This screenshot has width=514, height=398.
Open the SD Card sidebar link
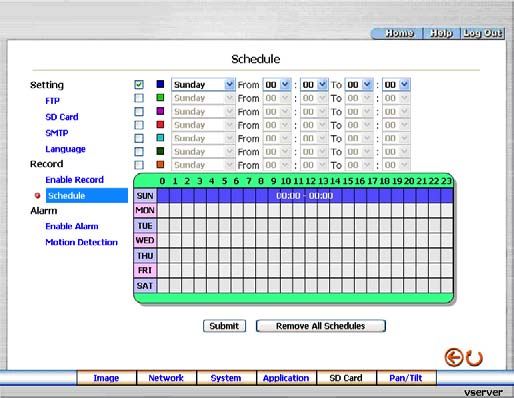(62, 117)
